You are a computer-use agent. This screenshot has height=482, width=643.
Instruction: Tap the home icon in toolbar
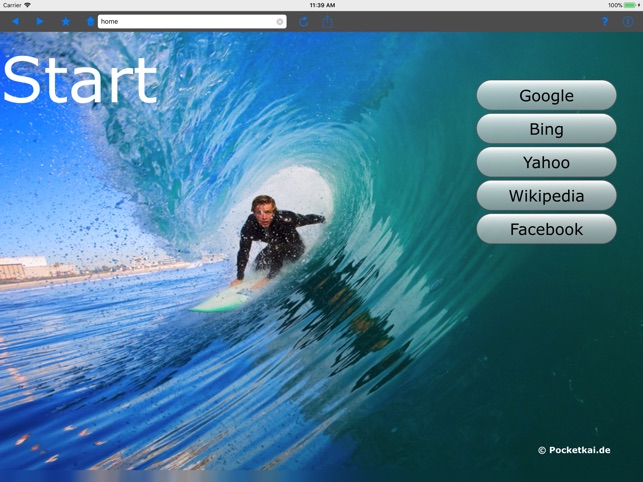pos(91,21)
